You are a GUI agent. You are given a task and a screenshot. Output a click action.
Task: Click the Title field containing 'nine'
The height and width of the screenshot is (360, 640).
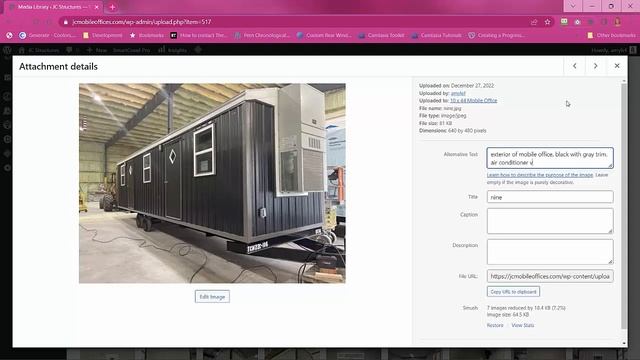coord(550,197)
